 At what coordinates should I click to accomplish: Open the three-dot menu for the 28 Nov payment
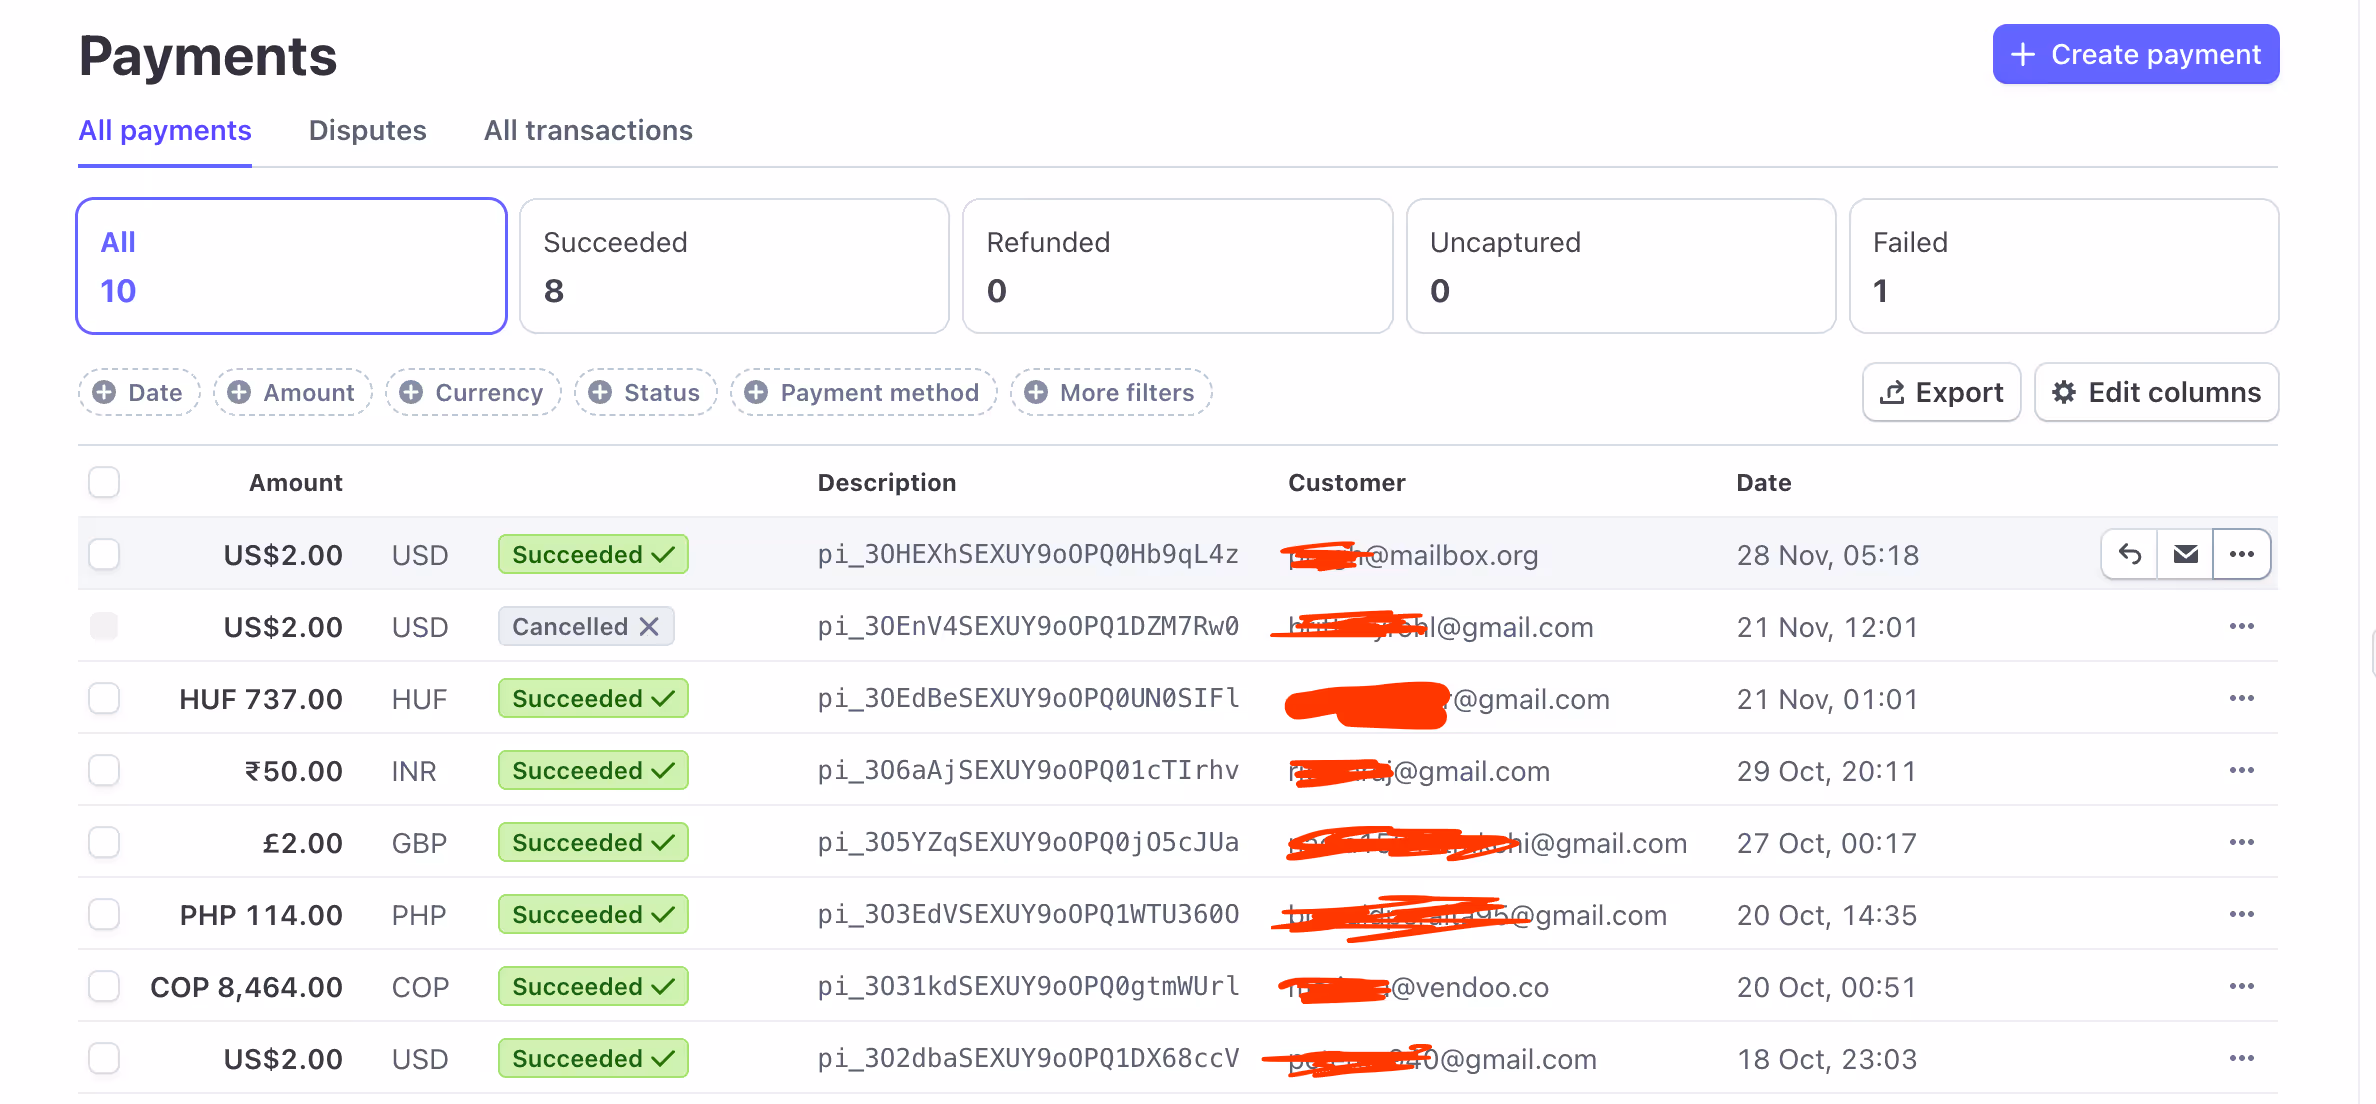pos(2242,554)
